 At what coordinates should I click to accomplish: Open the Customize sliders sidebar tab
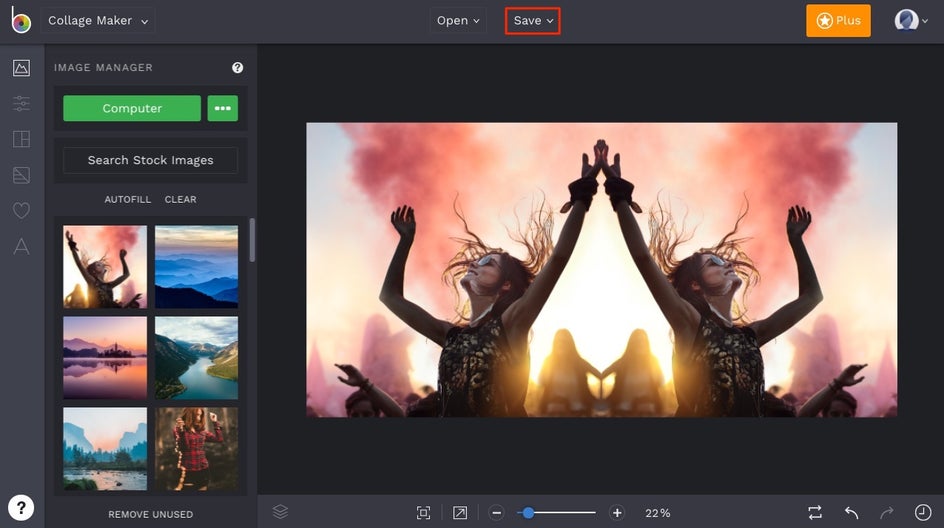click(x=21, y=104)
